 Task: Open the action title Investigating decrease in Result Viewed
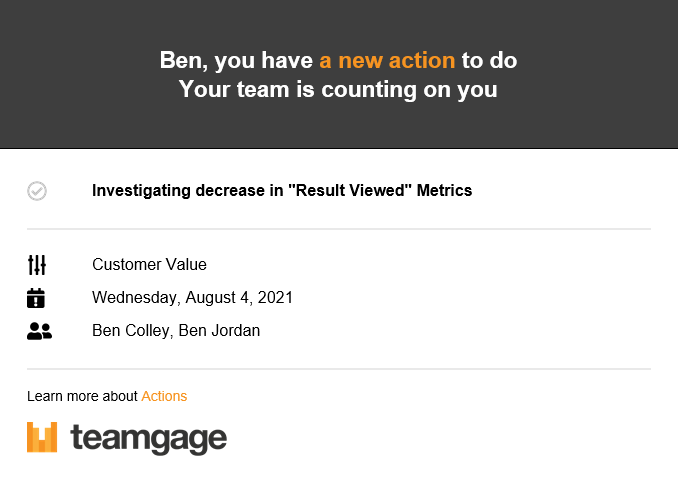[282, 190]
